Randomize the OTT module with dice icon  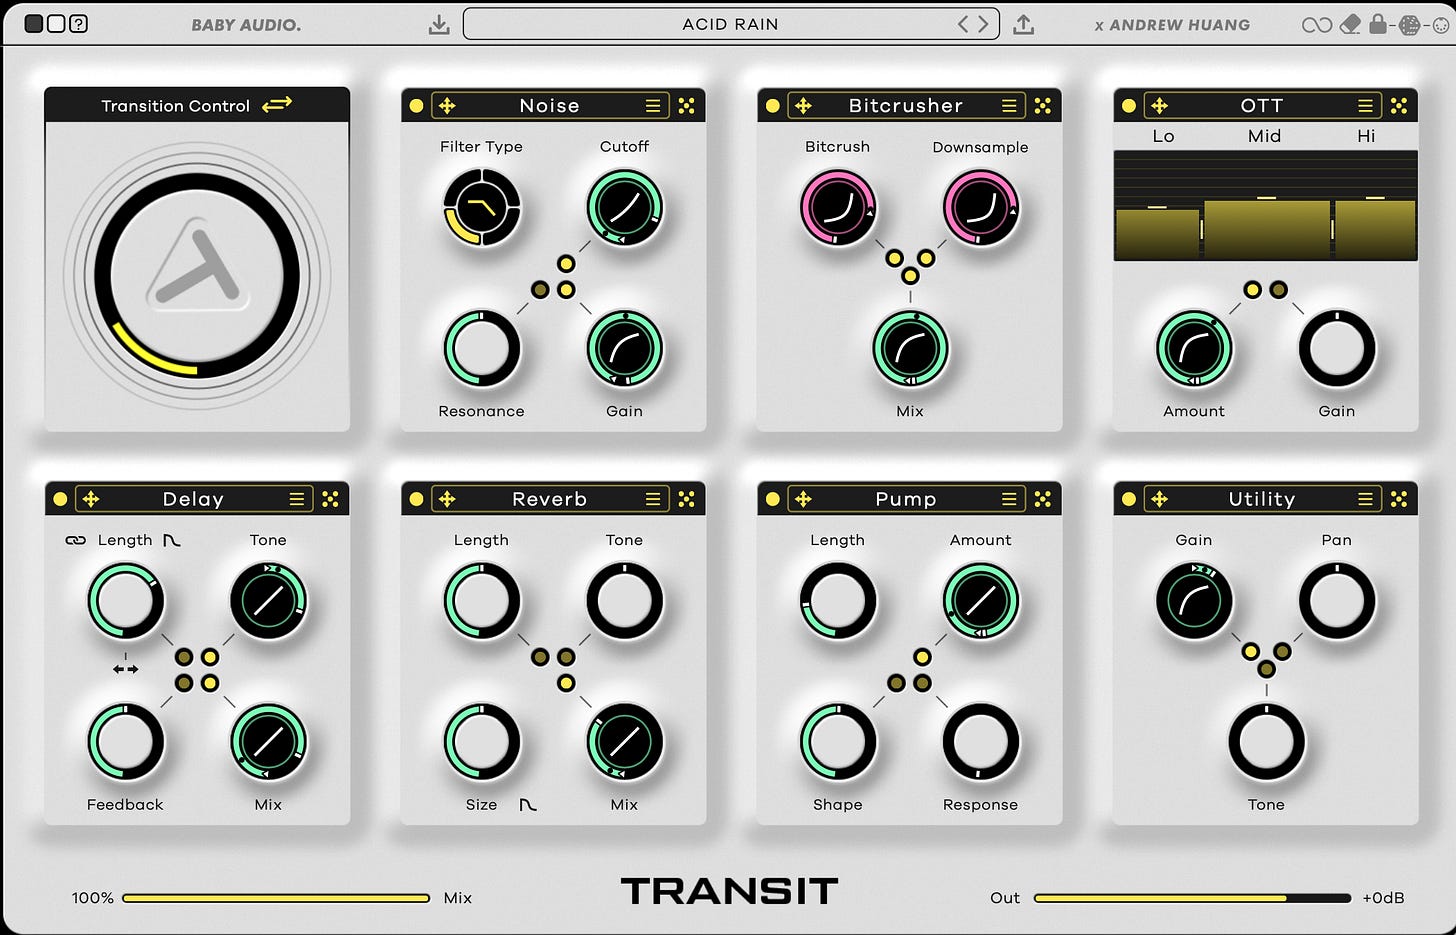1399,105
